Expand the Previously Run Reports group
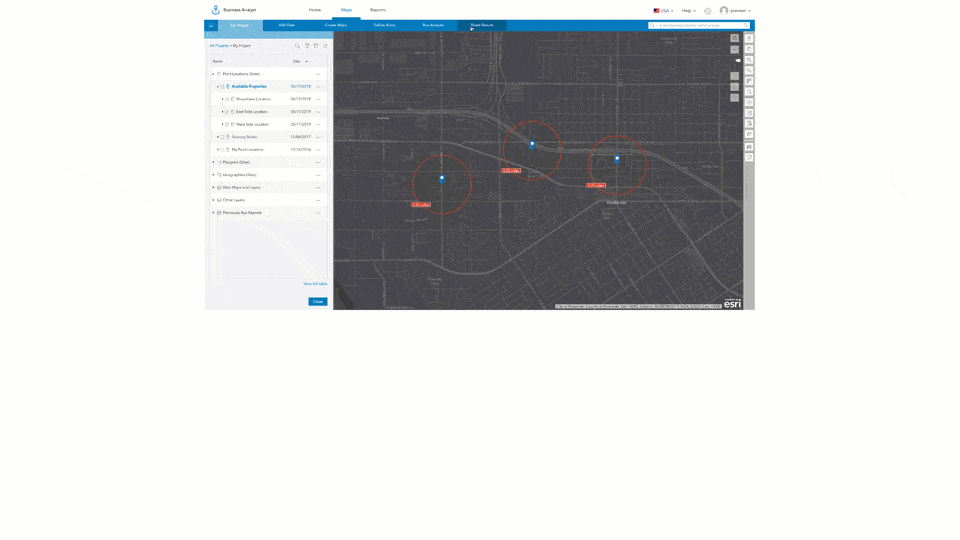The image size is (960, 540). pyautogui.click(x=214, y=213)
